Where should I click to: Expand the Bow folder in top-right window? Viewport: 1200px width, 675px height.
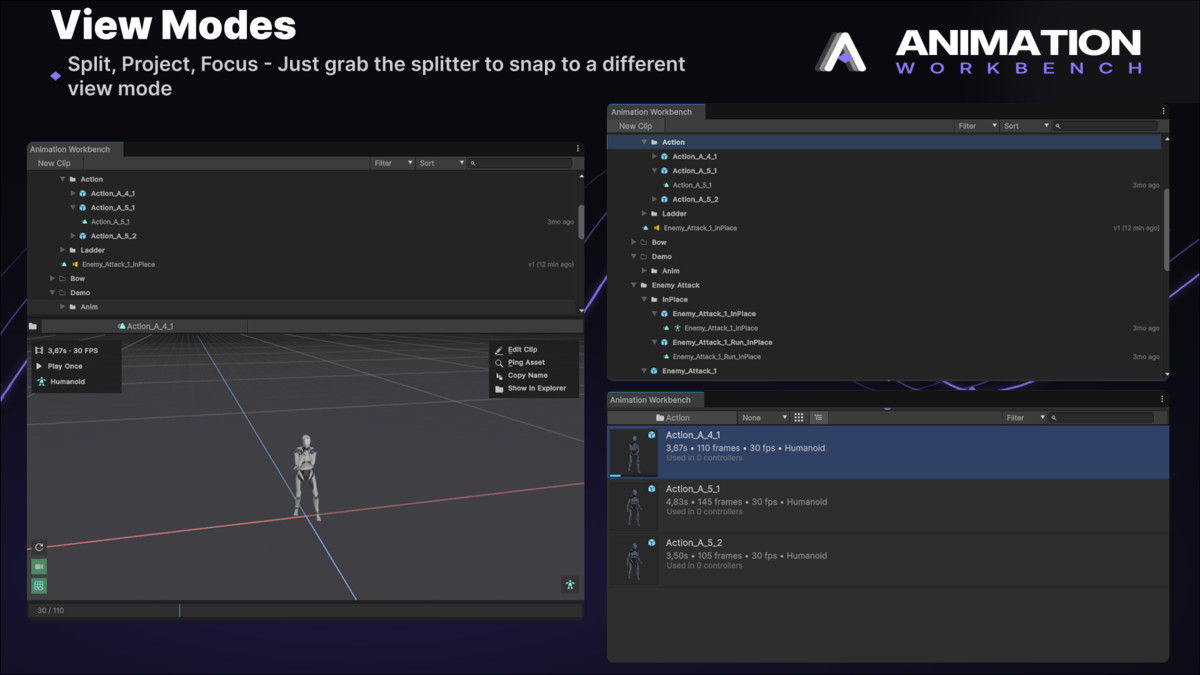pos(634,243)
